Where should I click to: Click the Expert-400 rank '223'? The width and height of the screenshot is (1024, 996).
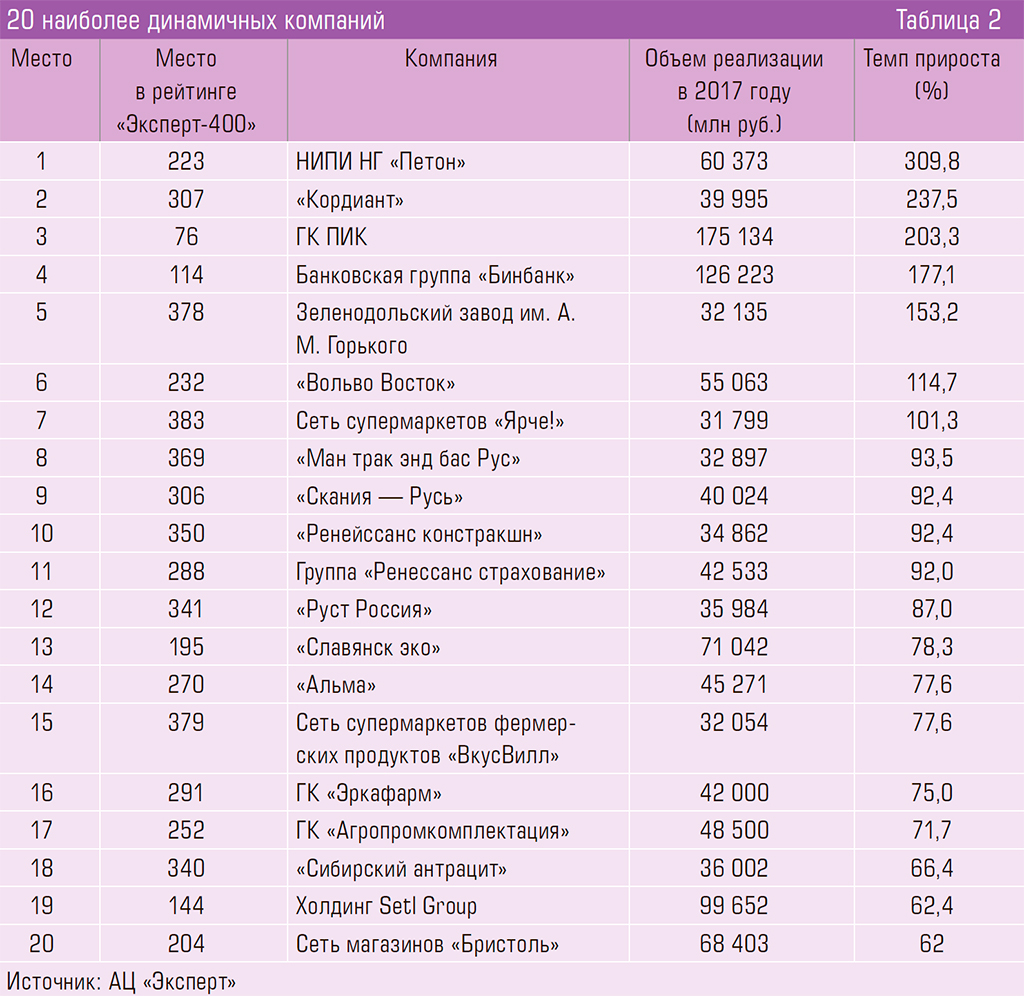(x=186, y=161)
